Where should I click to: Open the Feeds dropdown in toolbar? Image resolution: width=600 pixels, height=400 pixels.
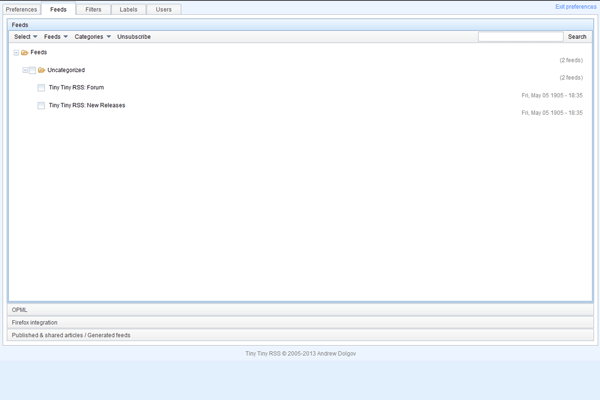click(56, 37)
